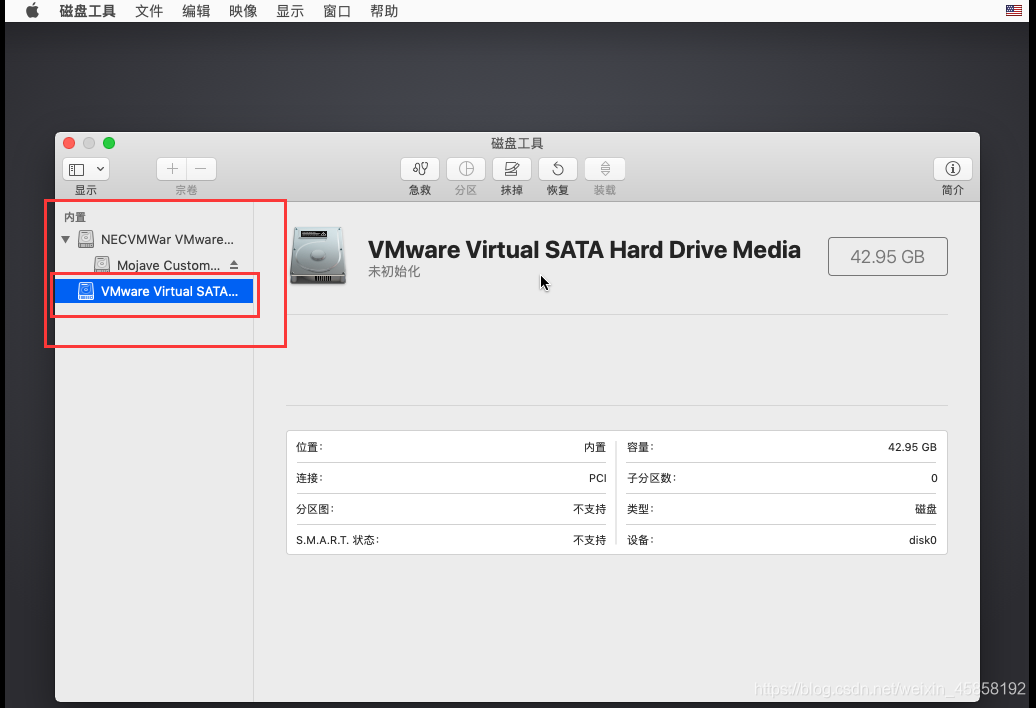Click the VMware Virtual SATA Hard Drive Media title
The image size is (1036, 708).
584,250
